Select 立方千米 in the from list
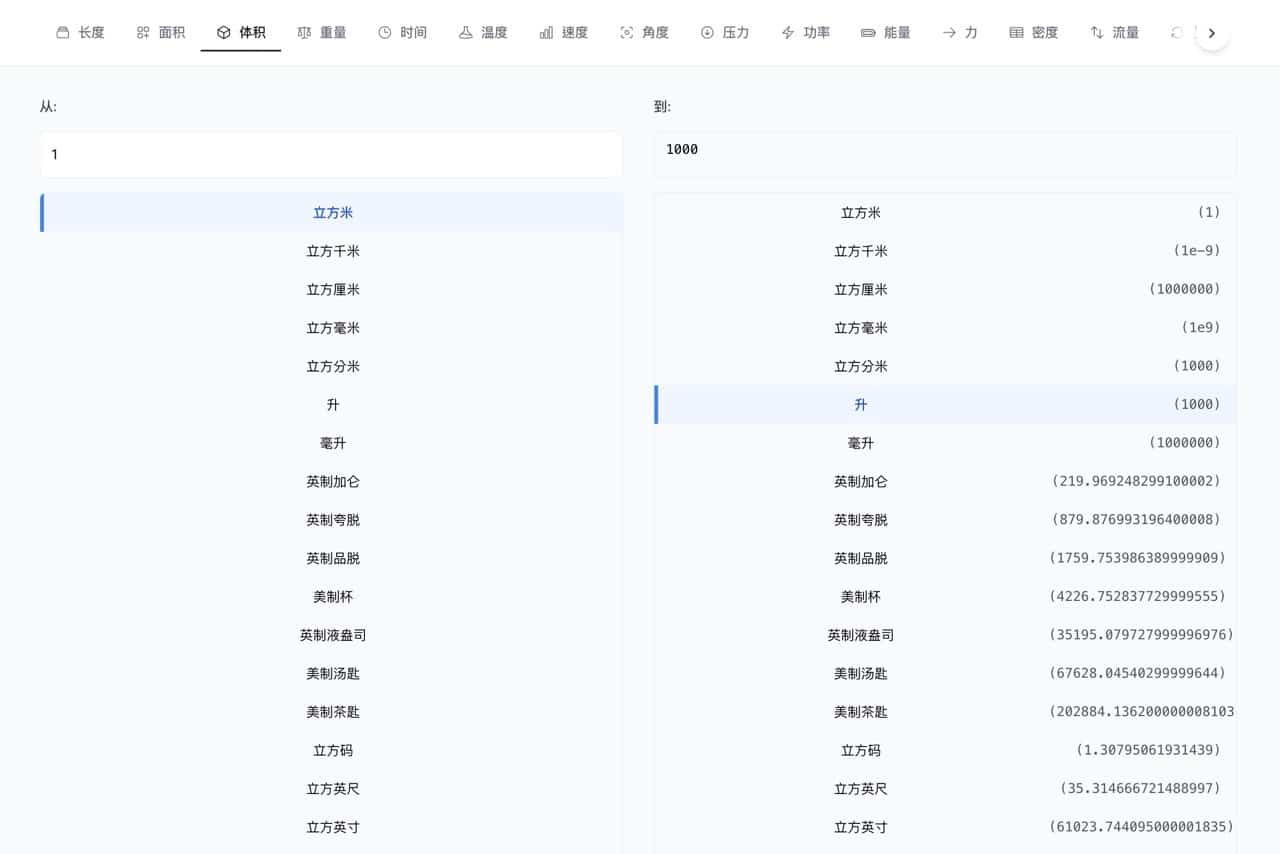1280x854 pixels. click(331, 251)
